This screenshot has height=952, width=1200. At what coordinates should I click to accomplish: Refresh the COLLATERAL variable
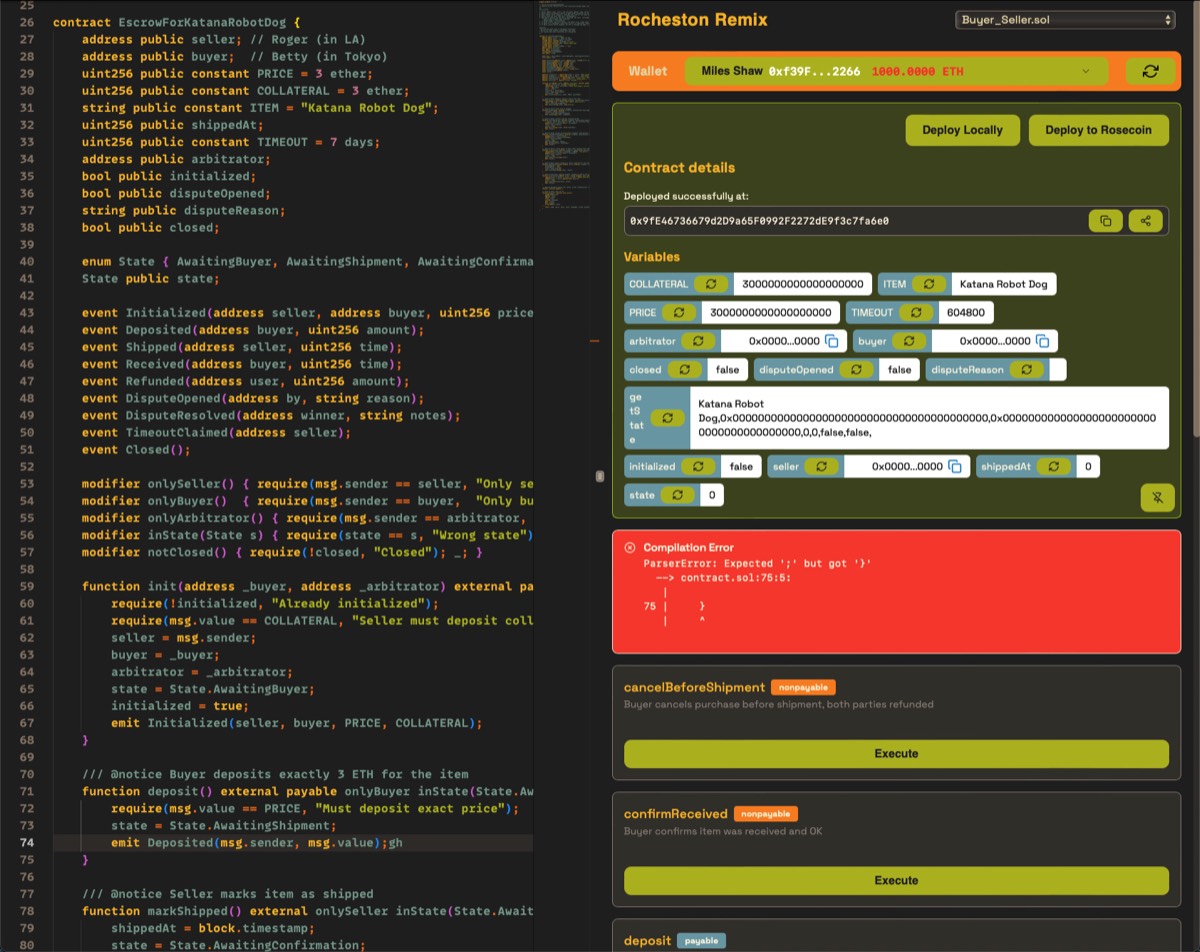coord(710,284)
